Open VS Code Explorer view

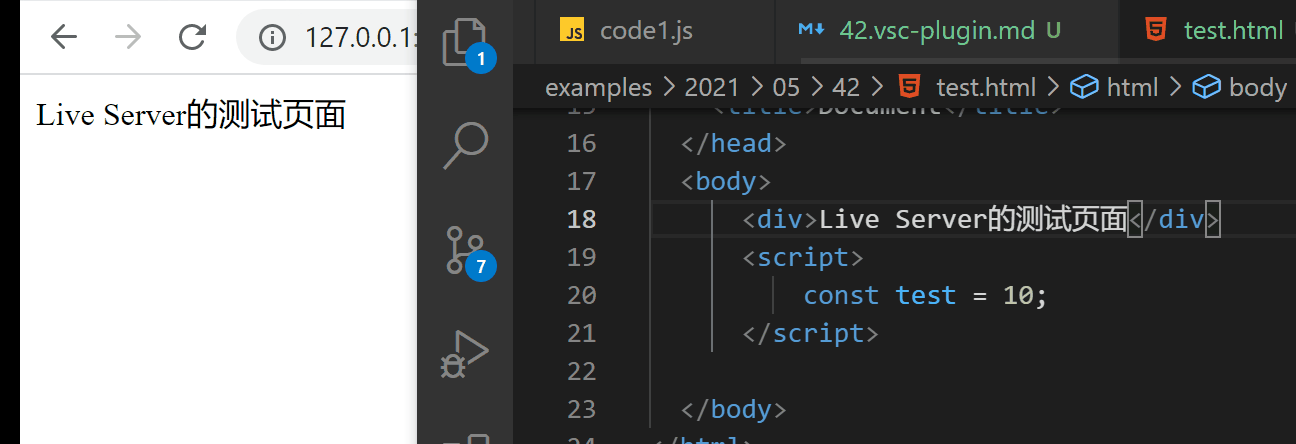click(465, 44)
